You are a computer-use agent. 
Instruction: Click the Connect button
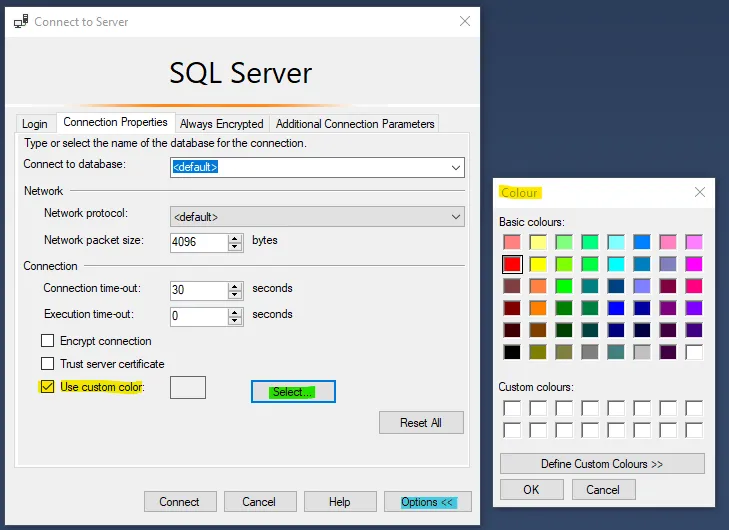(180, 502)
